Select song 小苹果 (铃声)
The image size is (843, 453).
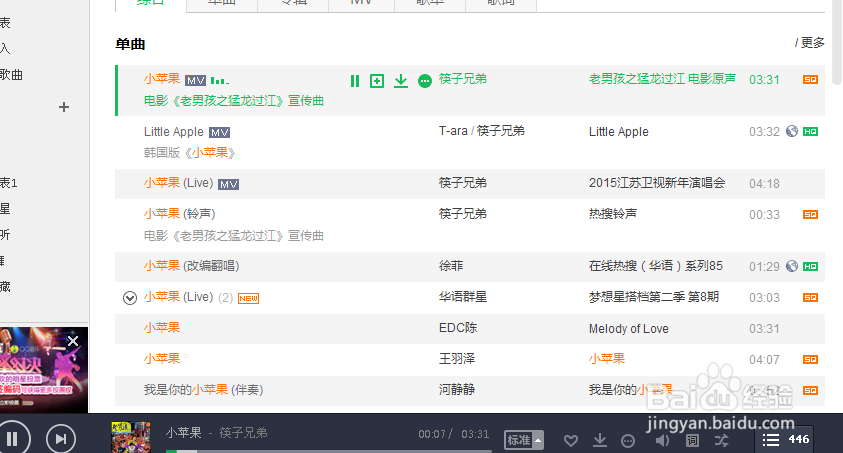coord(180,214)
